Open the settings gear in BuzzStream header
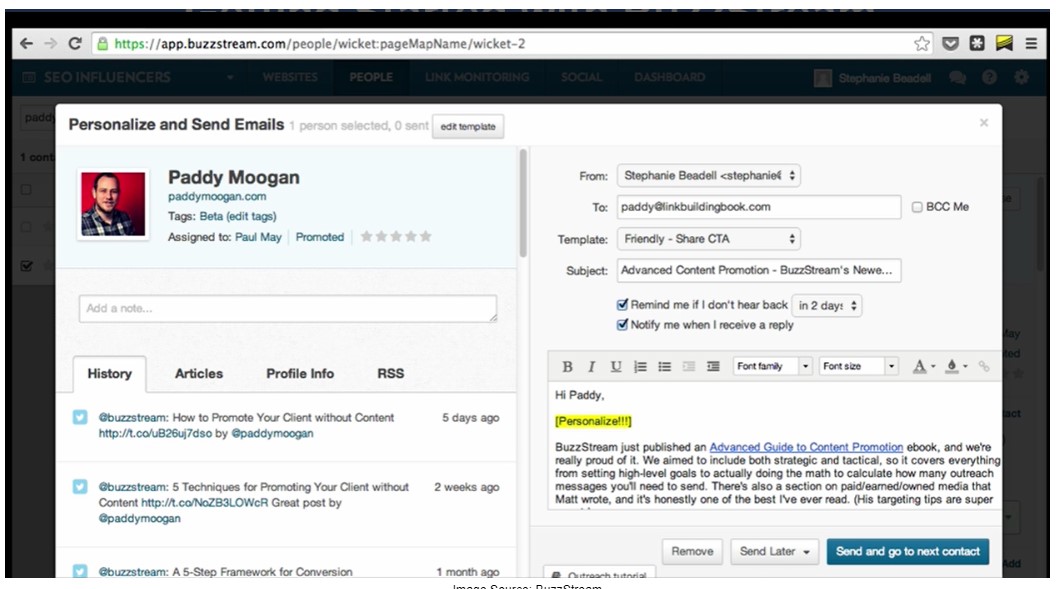 1021,77
